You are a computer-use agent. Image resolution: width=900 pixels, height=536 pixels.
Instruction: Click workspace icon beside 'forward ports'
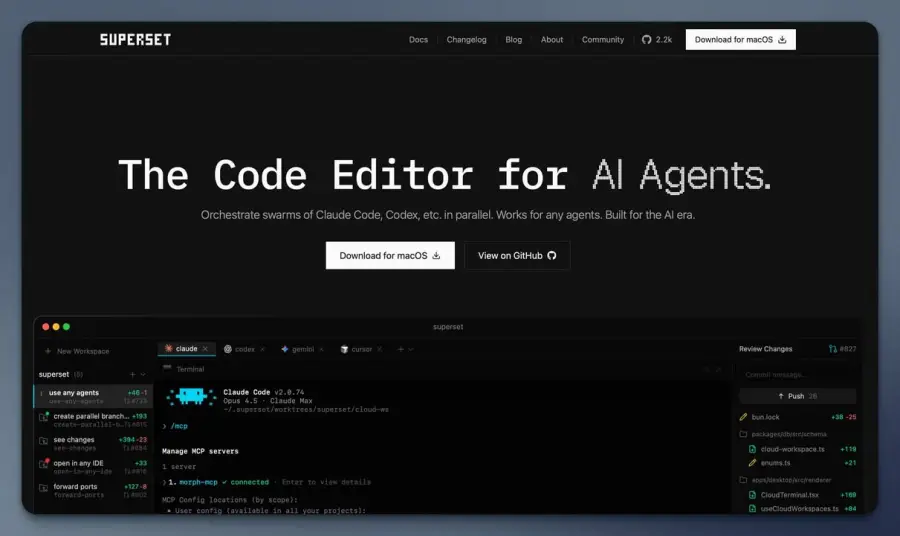tap(44, 488)
